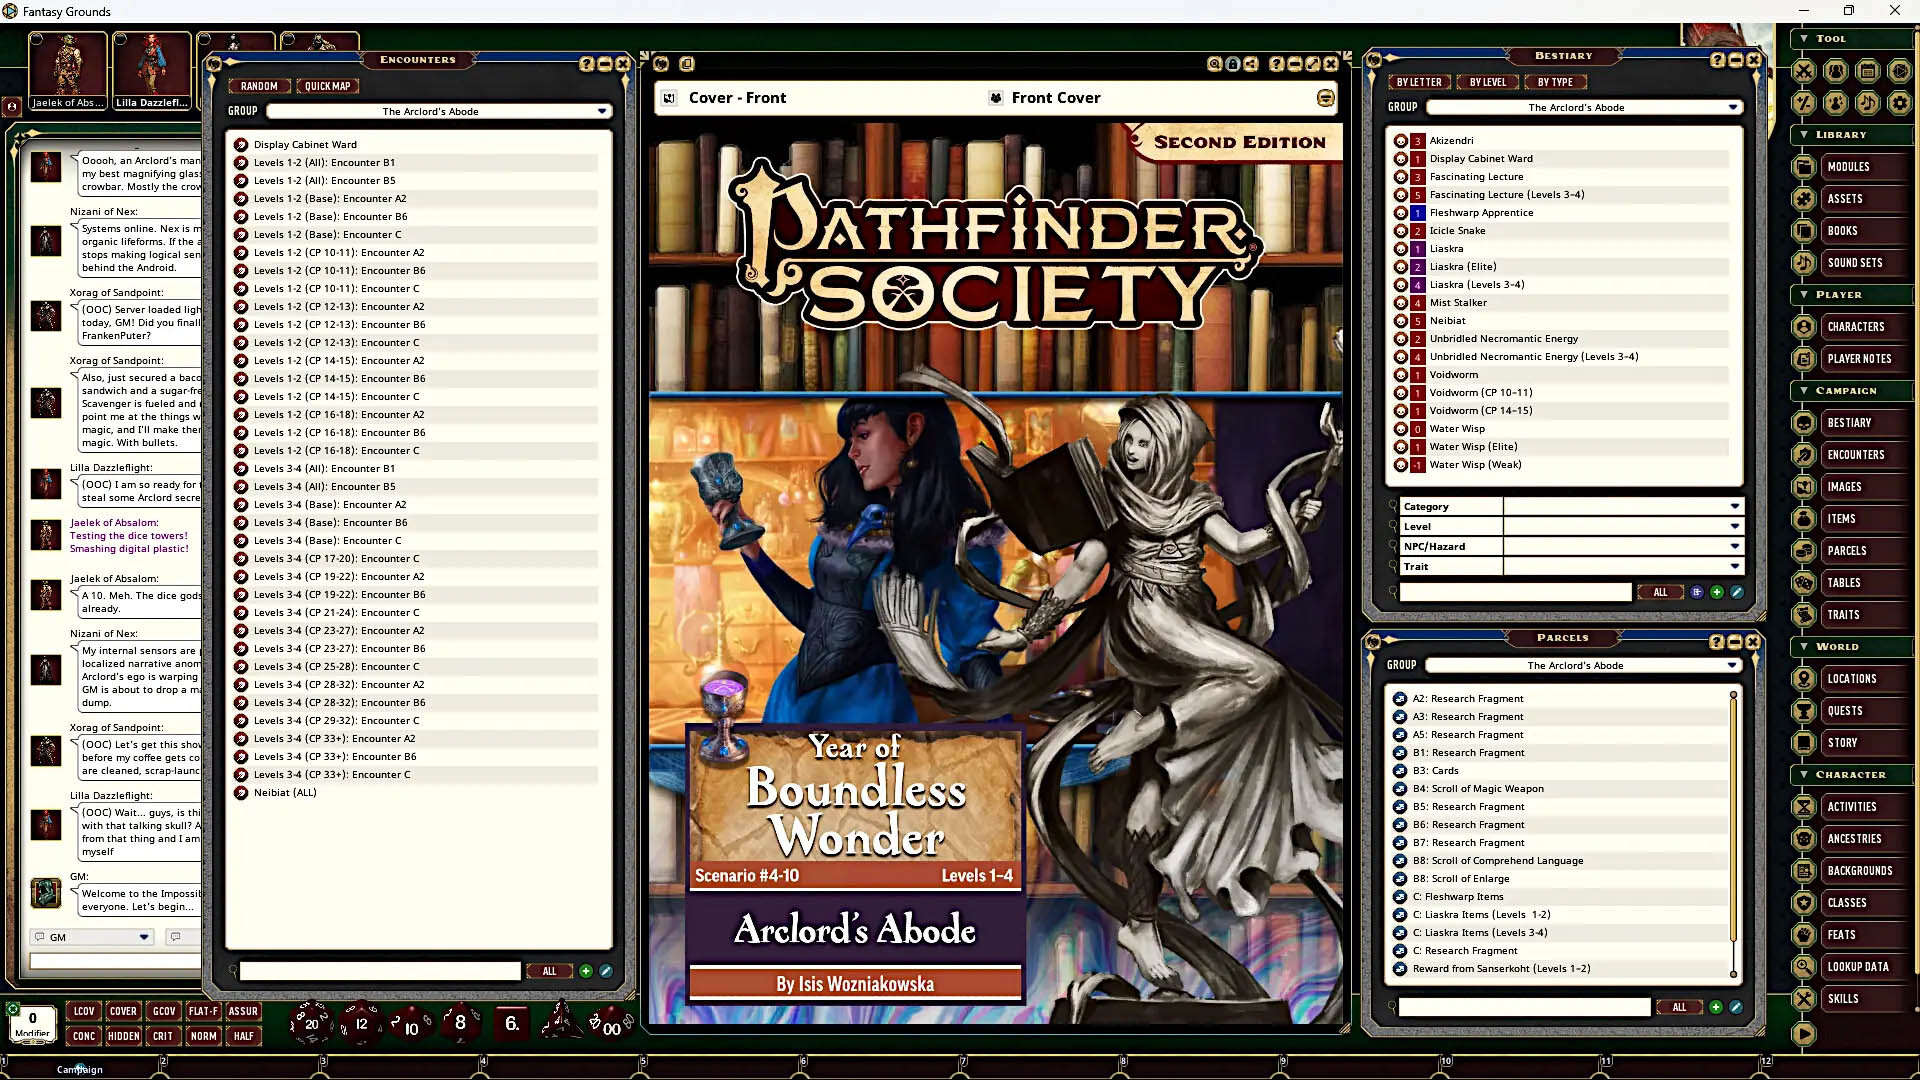This screenshot has height=1080, width=1920.
Task: Click the Books icon in Library
Action: (x=1804, y=231)
